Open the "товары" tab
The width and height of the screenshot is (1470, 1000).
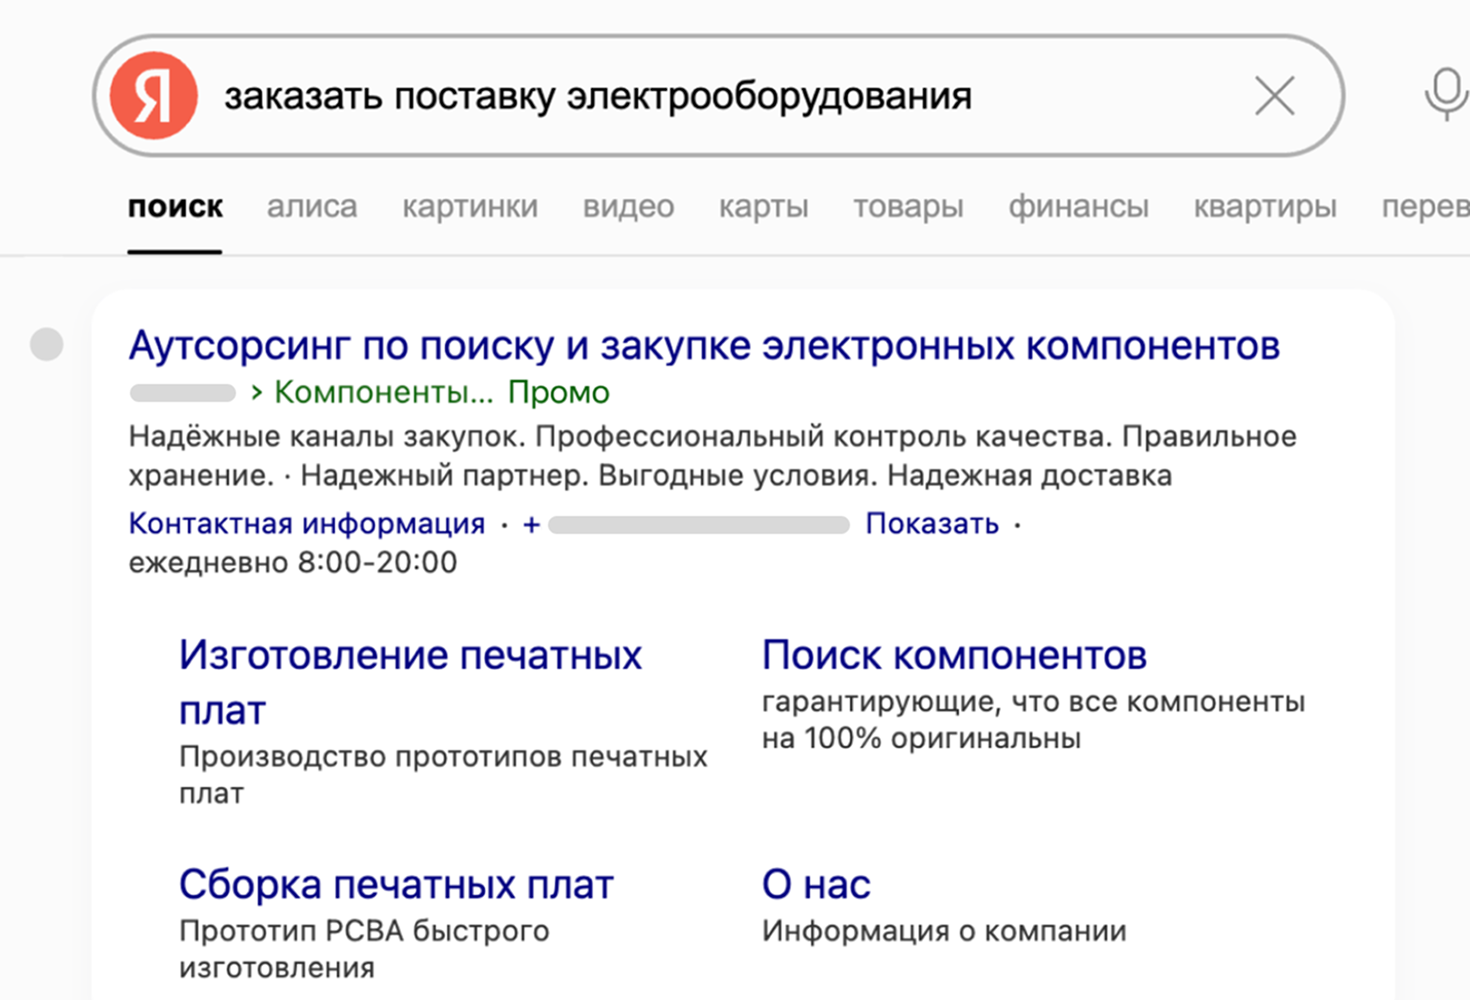point(908,207)
